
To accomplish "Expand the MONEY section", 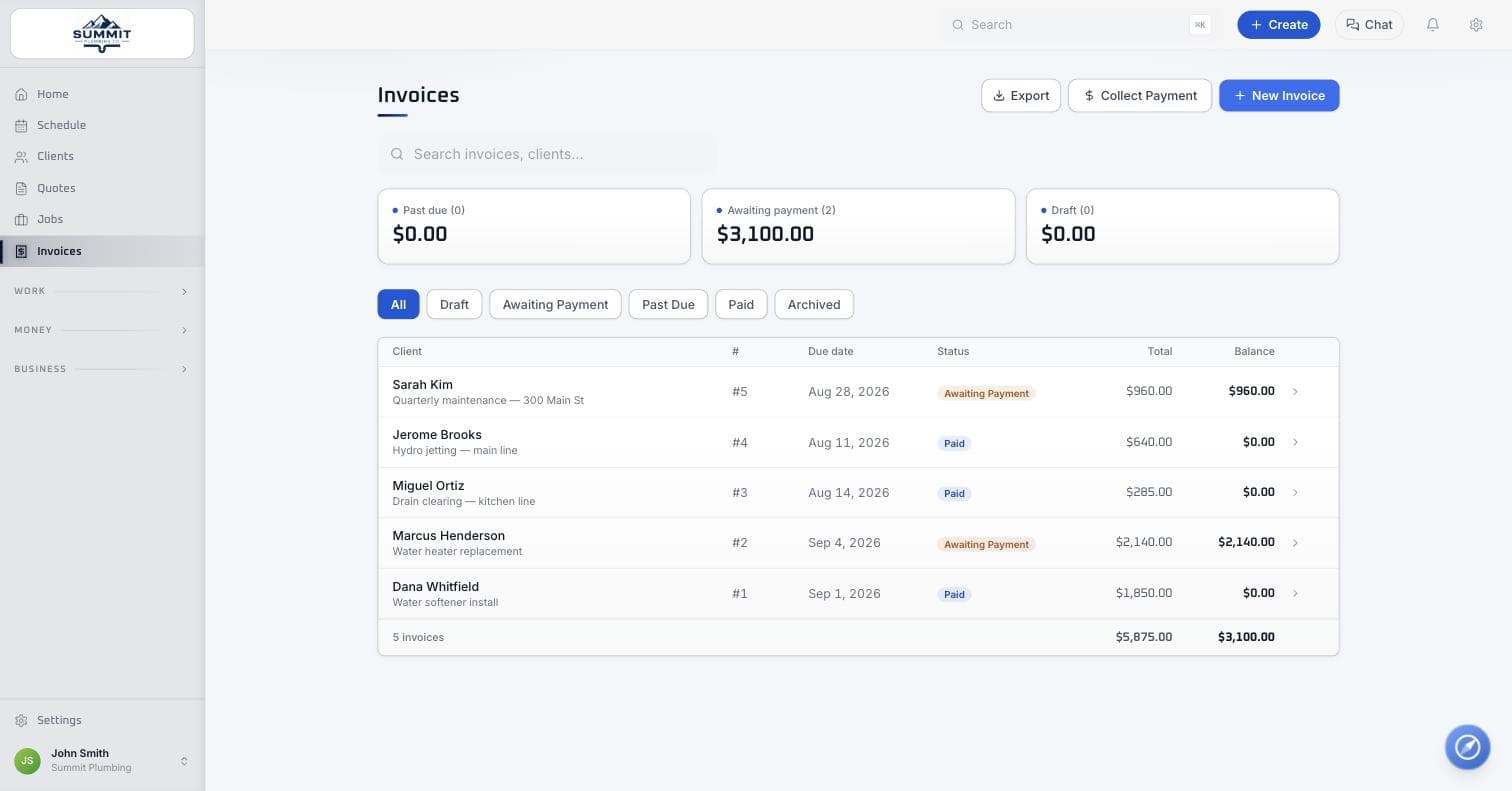I will click(x=102, y=330).
